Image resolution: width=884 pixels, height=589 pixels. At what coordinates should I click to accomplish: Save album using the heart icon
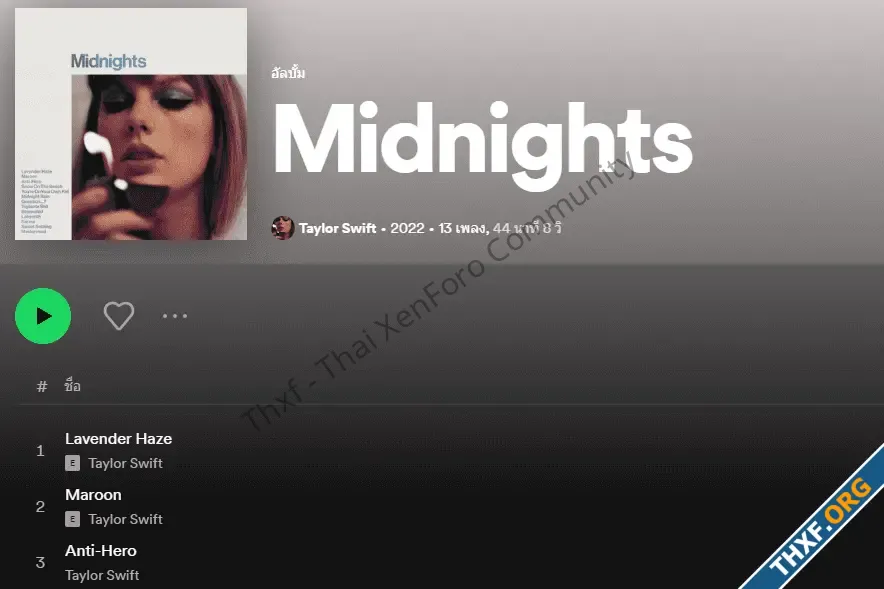tap(119, 316)
